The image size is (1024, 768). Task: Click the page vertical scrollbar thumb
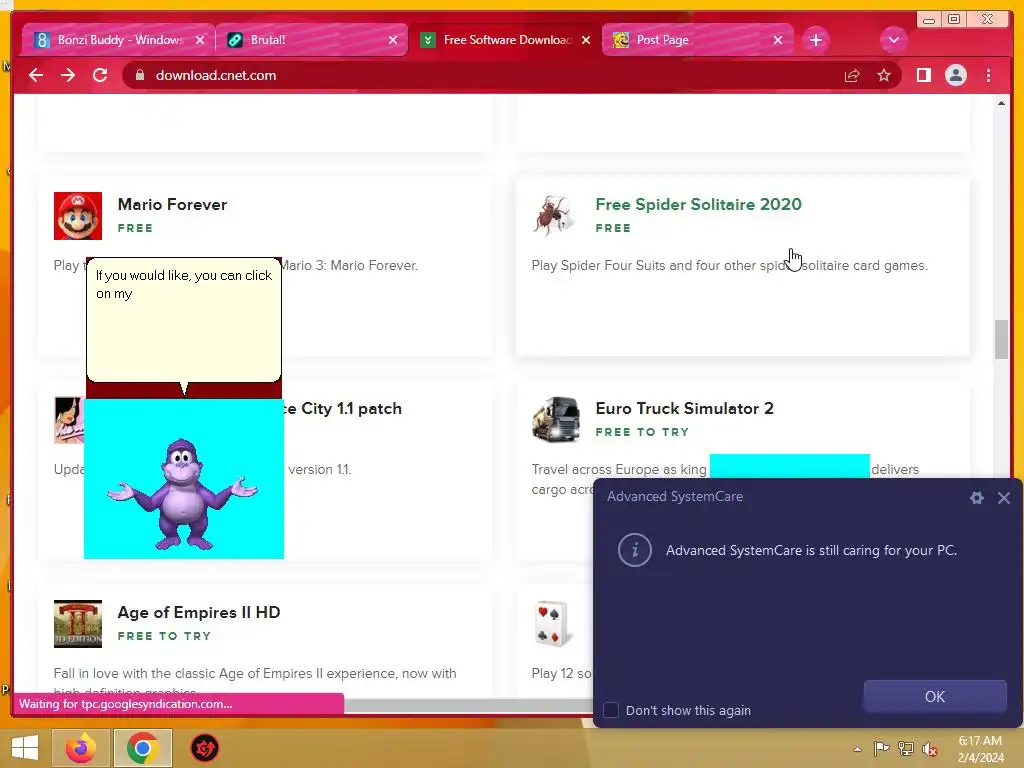click(x=1001, y=340)
